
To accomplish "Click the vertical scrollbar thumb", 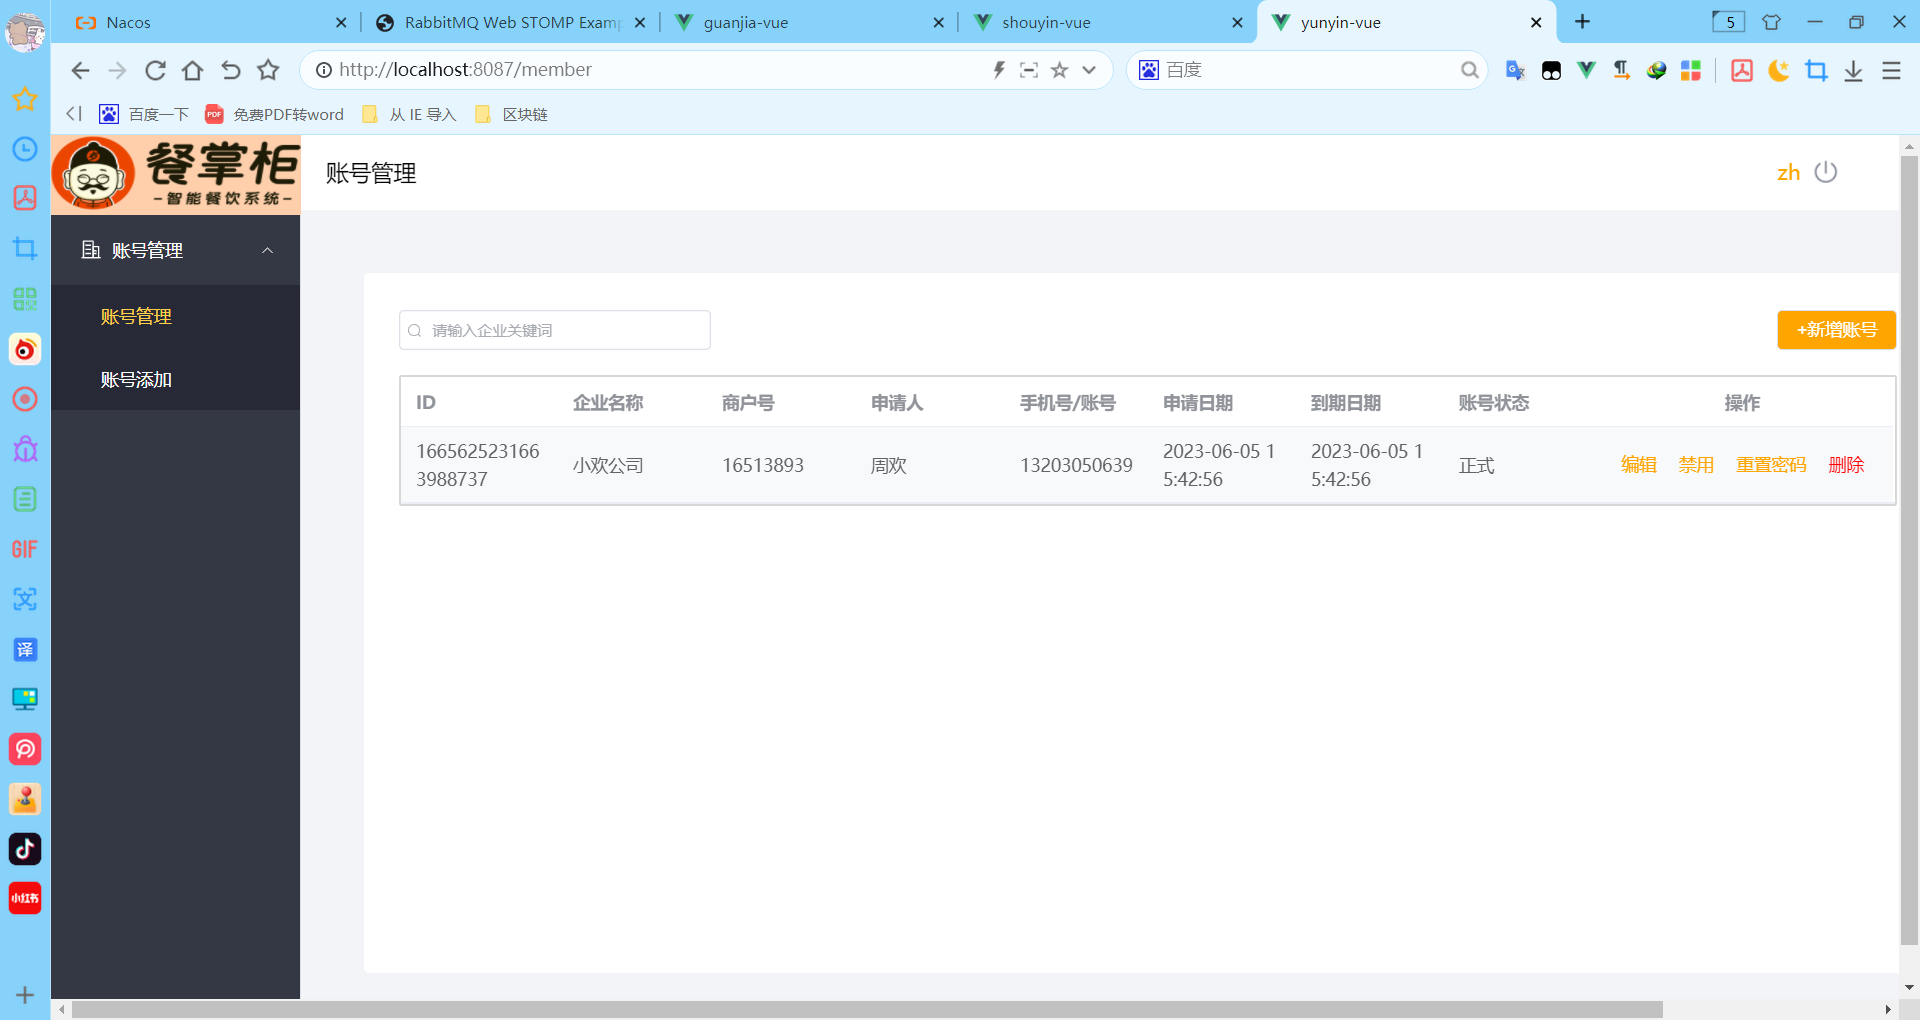I will click(1909, 550).
